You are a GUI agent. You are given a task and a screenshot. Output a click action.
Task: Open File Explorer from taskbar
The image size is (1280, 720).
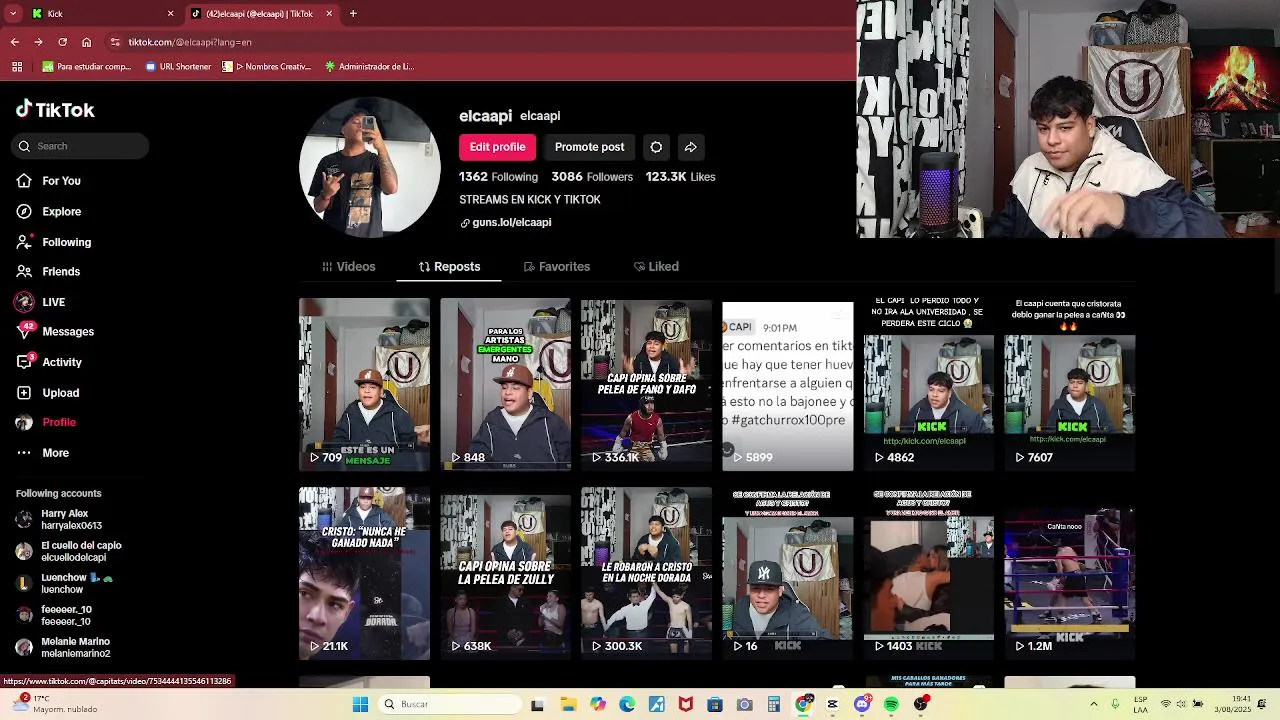568,705
